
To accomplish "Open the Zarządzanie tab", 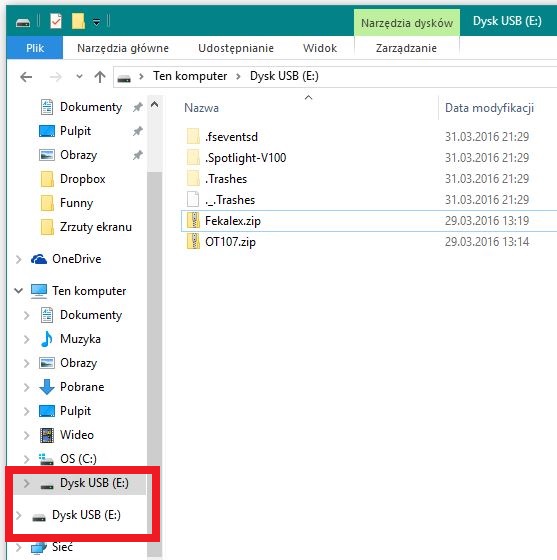I will click(406, 48).
